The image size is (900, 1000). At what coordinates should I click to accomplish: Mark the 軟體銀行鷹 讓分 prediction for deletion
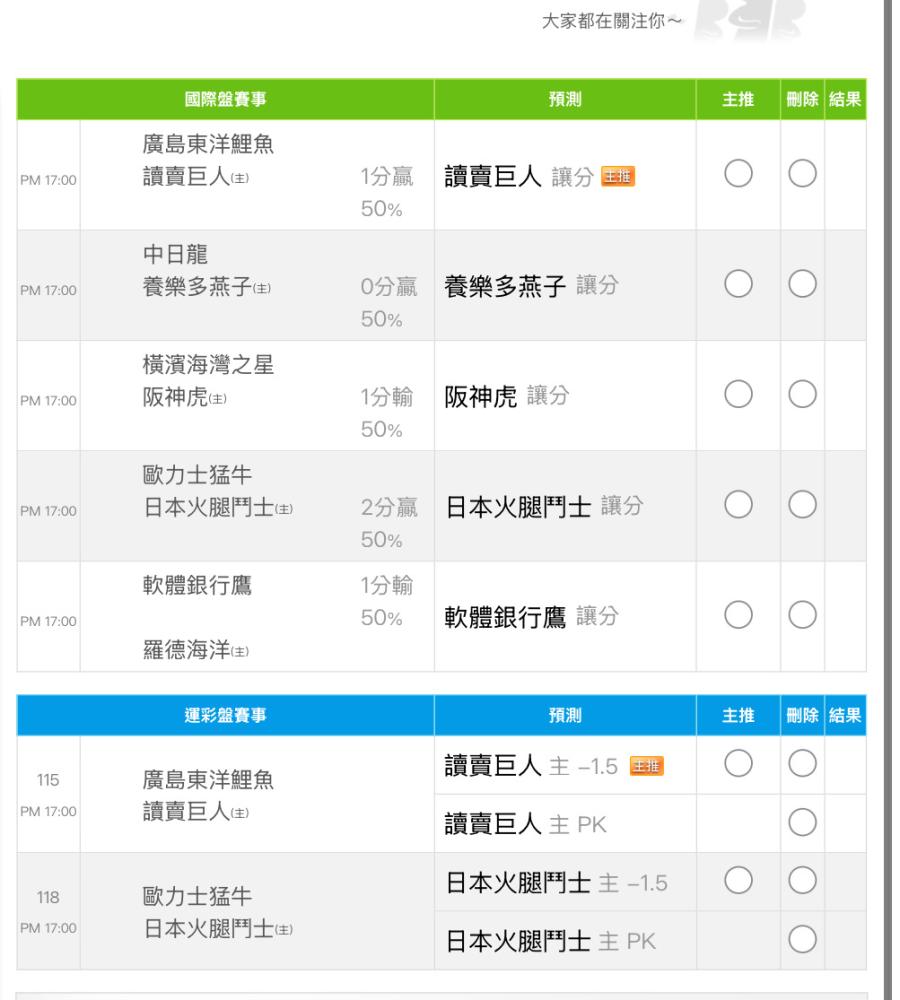click(802, 616)
